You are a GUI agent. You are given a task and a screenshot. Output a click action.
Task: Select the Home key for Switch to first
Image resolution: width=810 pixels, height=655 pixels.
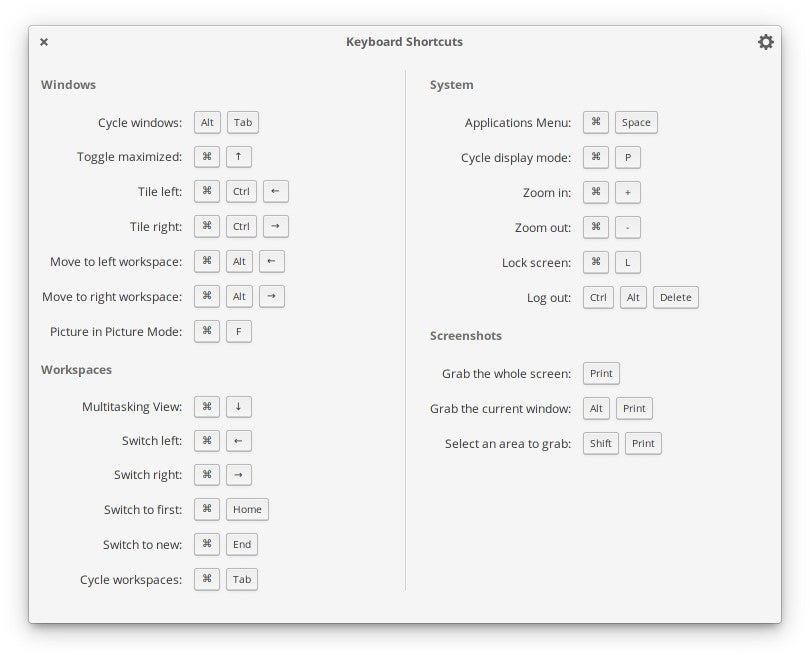(x=247, y=509)
